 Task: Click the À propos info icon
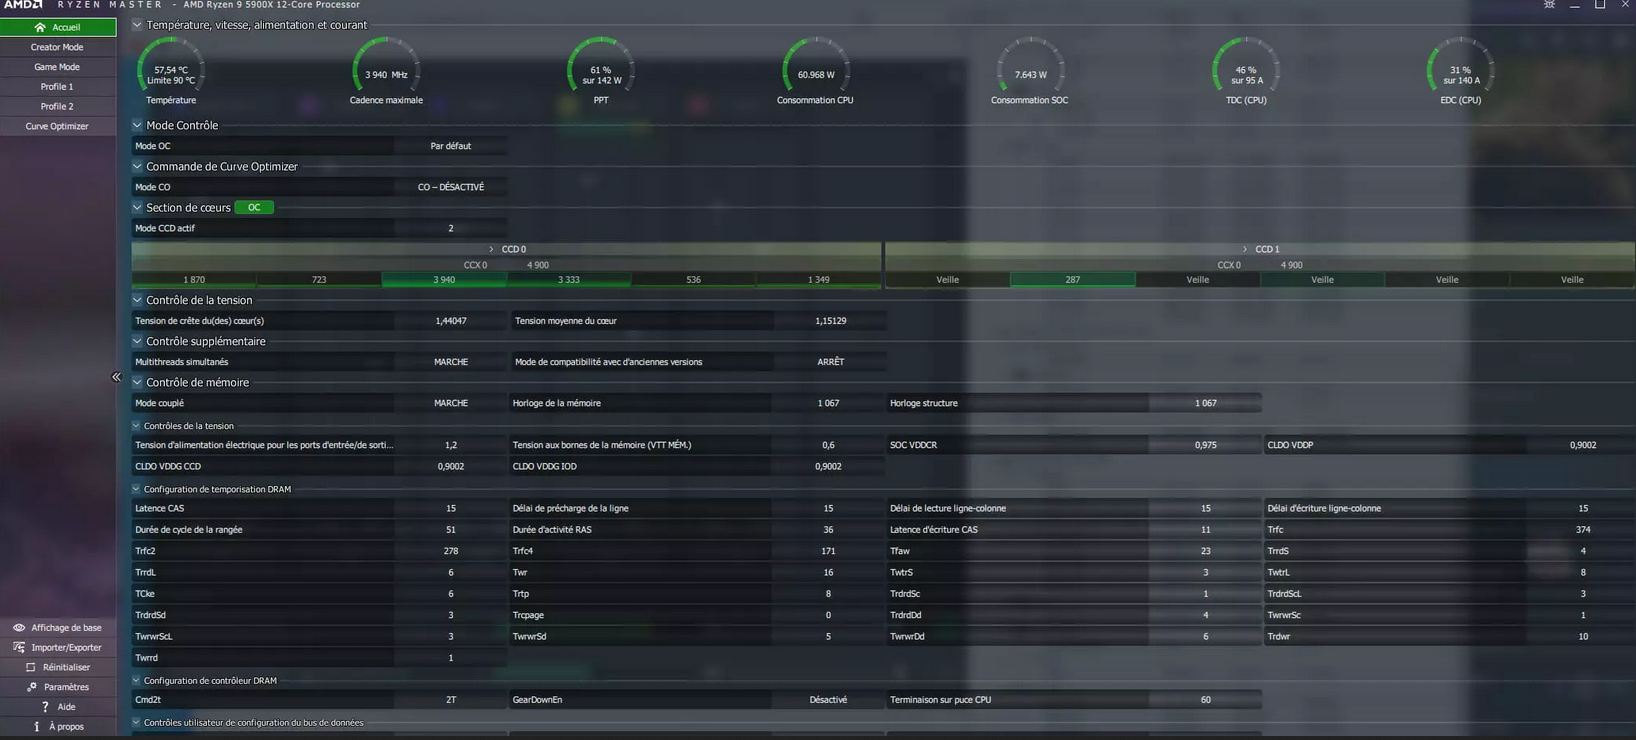37,727
